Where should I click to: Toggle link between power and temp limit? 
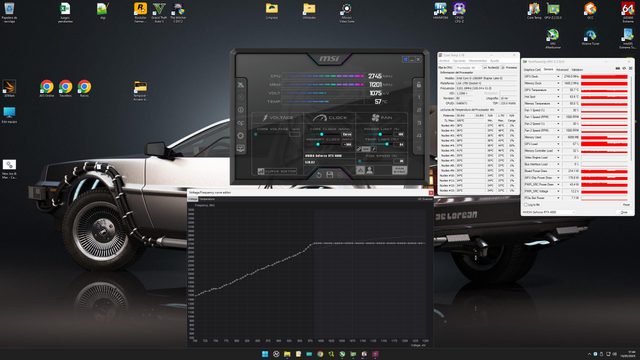tap(359, 149)
